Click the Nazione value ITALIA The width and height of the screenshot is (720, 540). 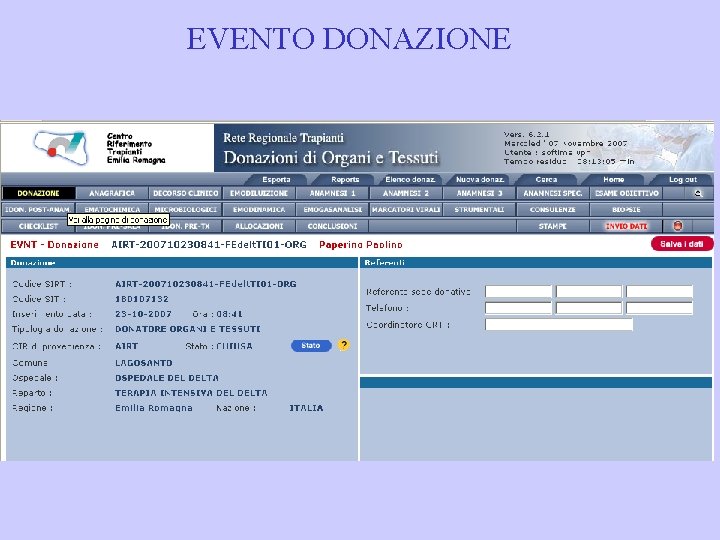tap(306, 408)
